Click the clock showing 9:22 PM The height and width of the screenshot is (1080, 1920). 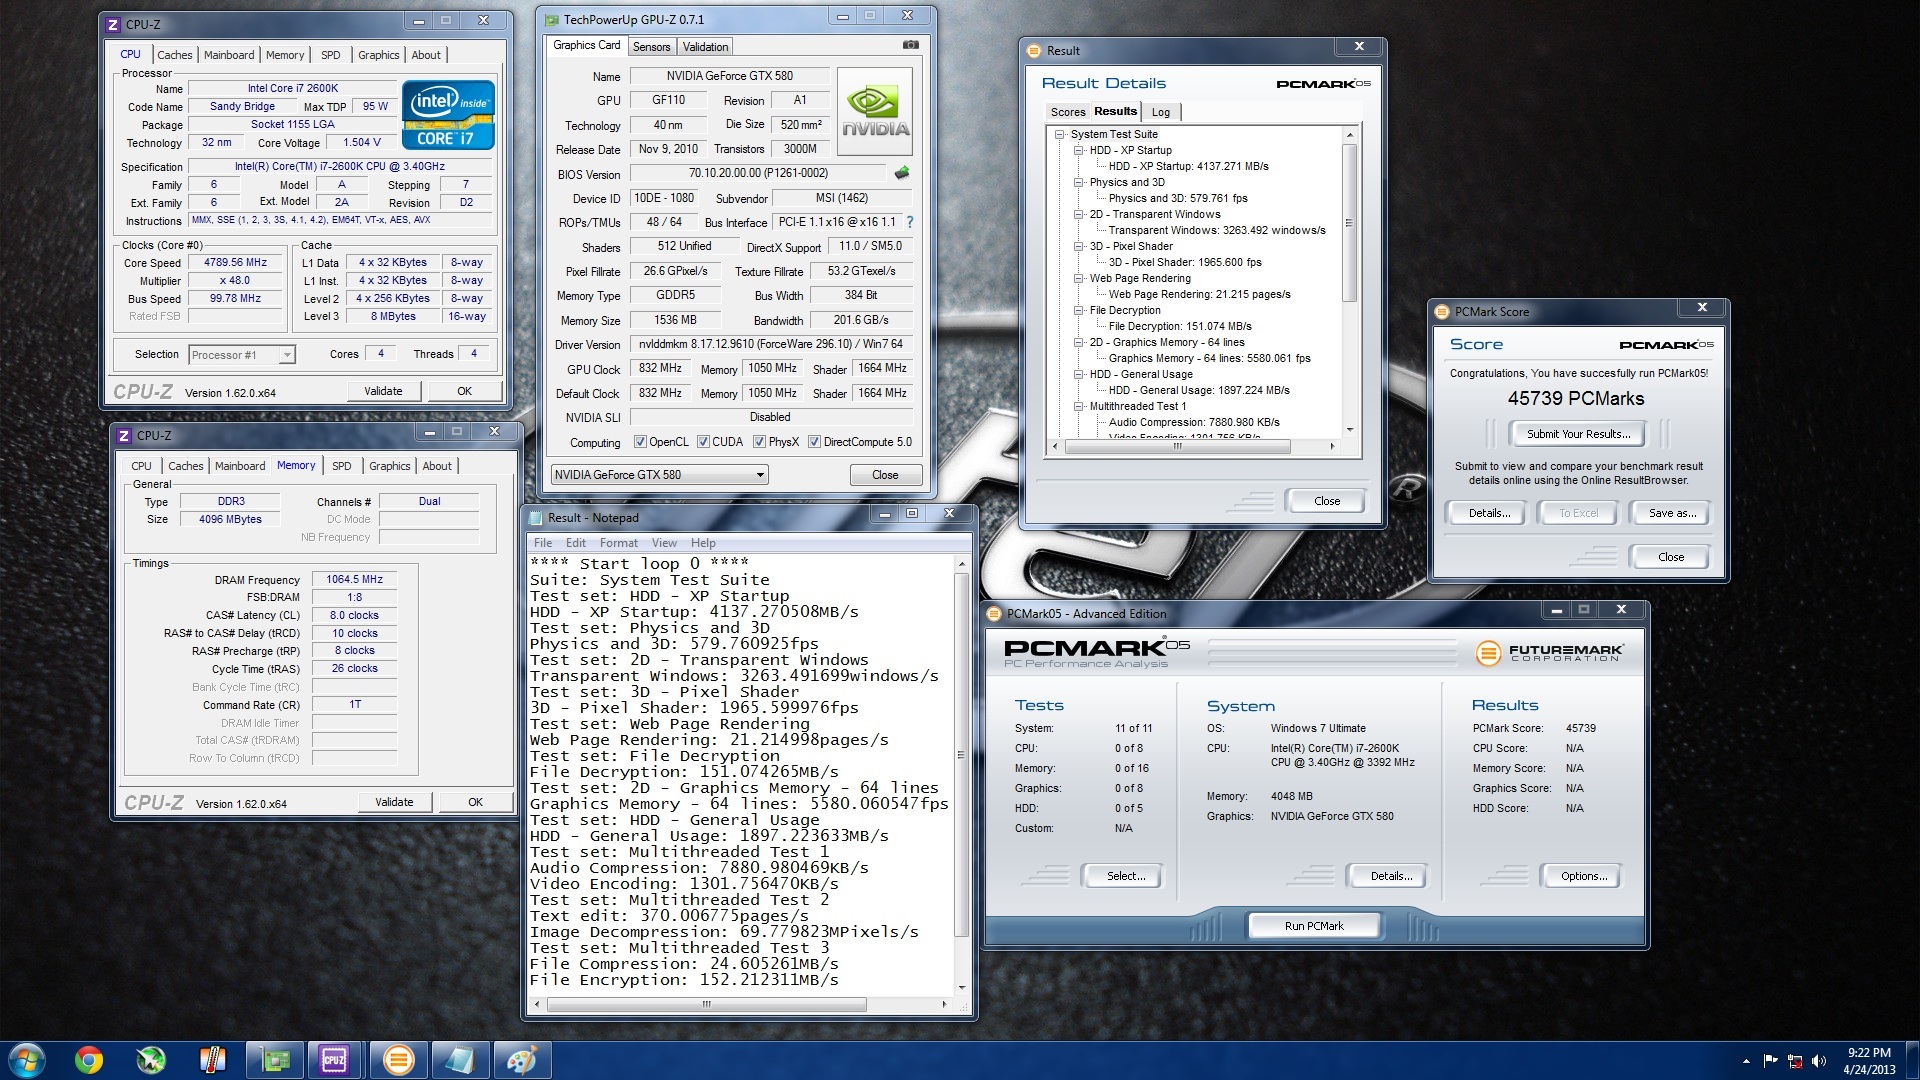(1868, 1052)
